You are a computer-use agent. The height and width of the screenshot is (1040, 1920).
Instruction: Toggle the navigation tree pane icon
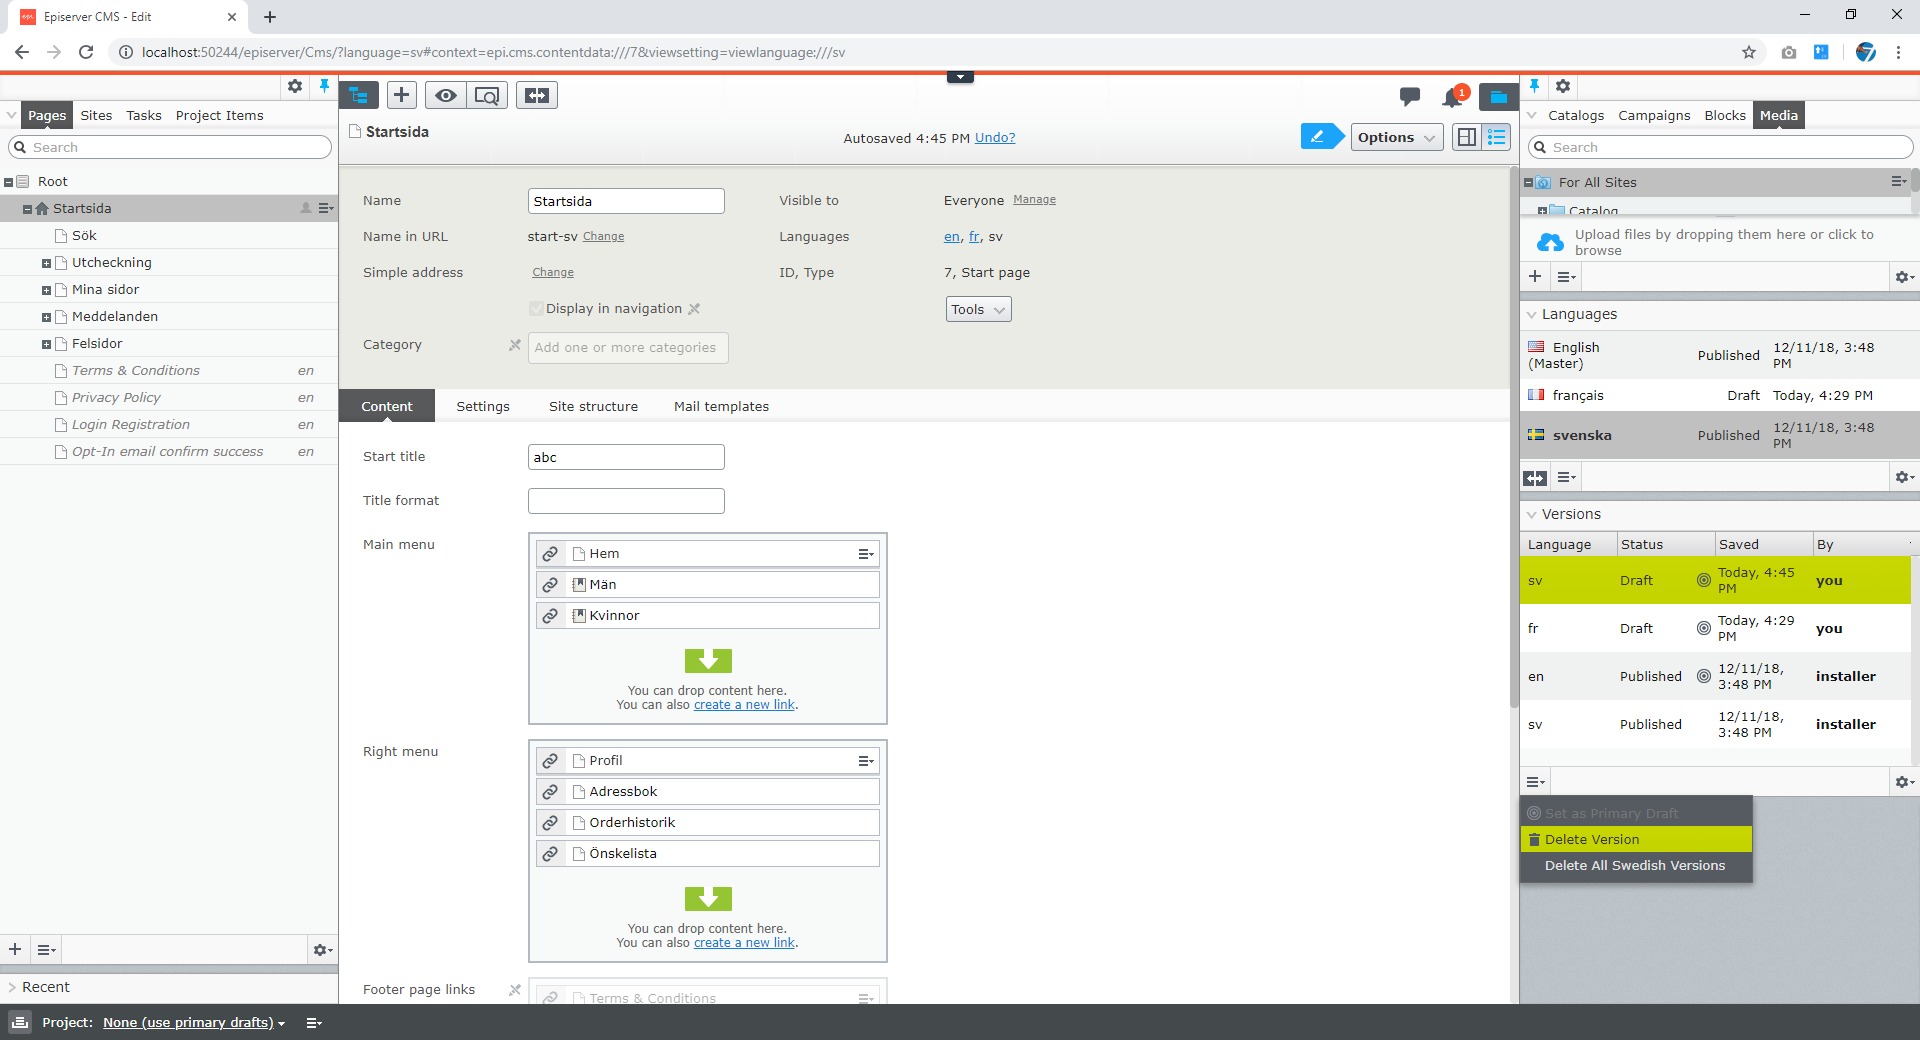[359, 95]
